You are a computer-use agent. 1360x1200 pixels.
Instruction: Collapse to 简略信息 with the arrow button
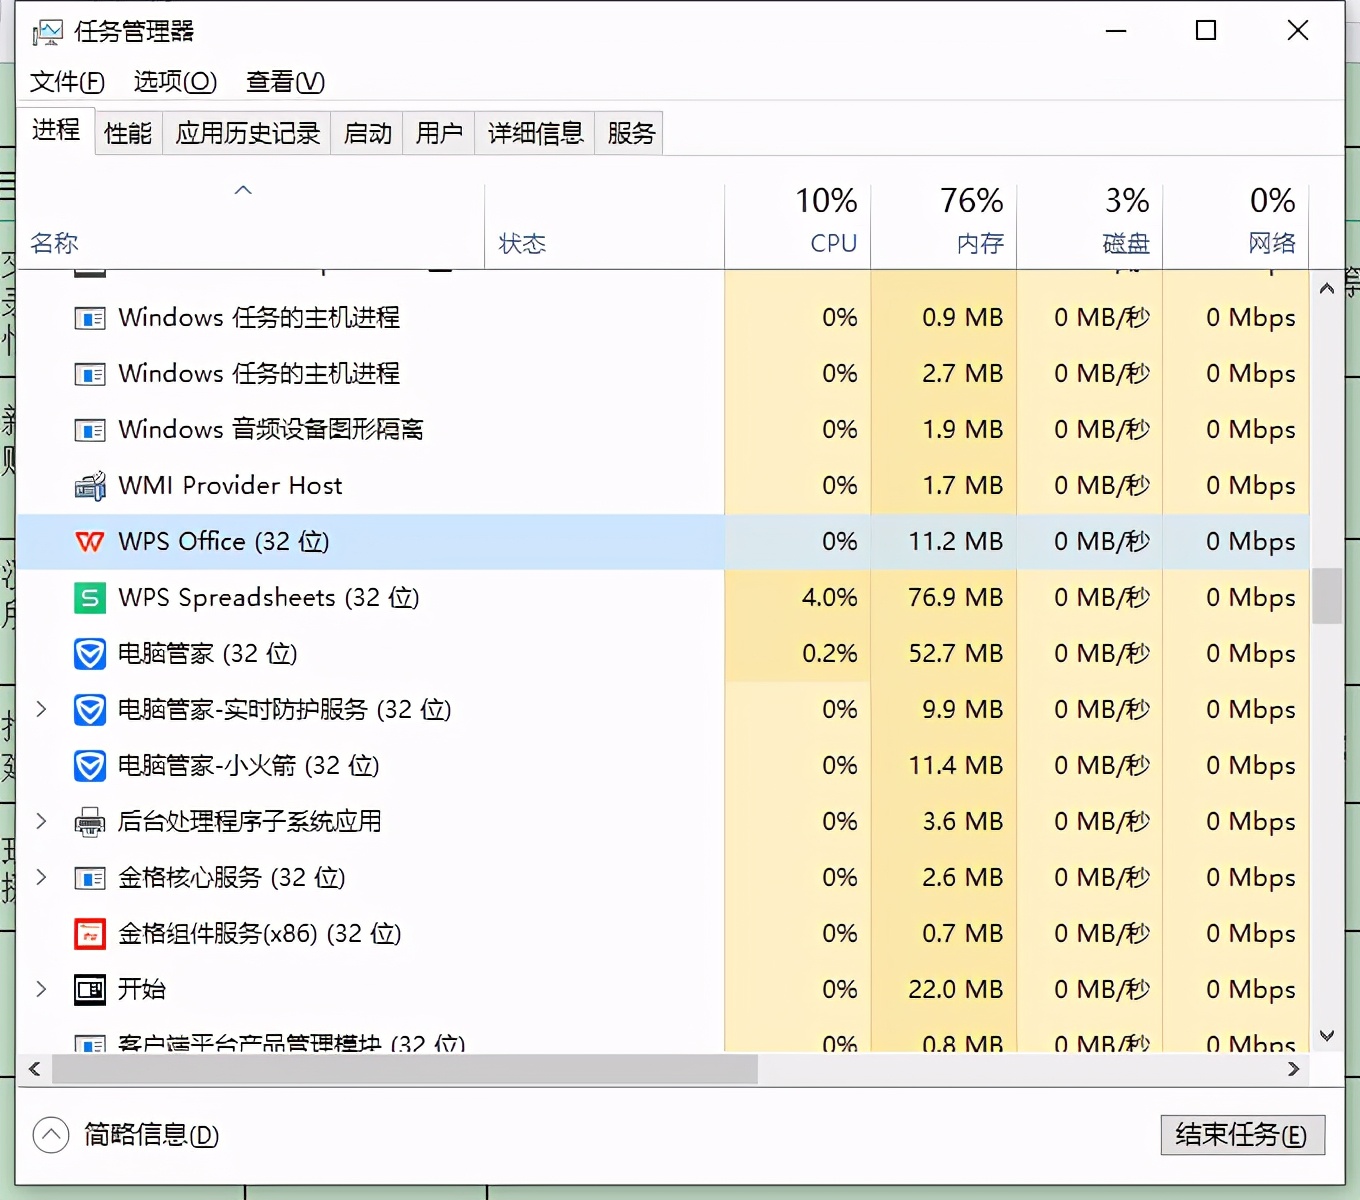(x=51, y=1135)
